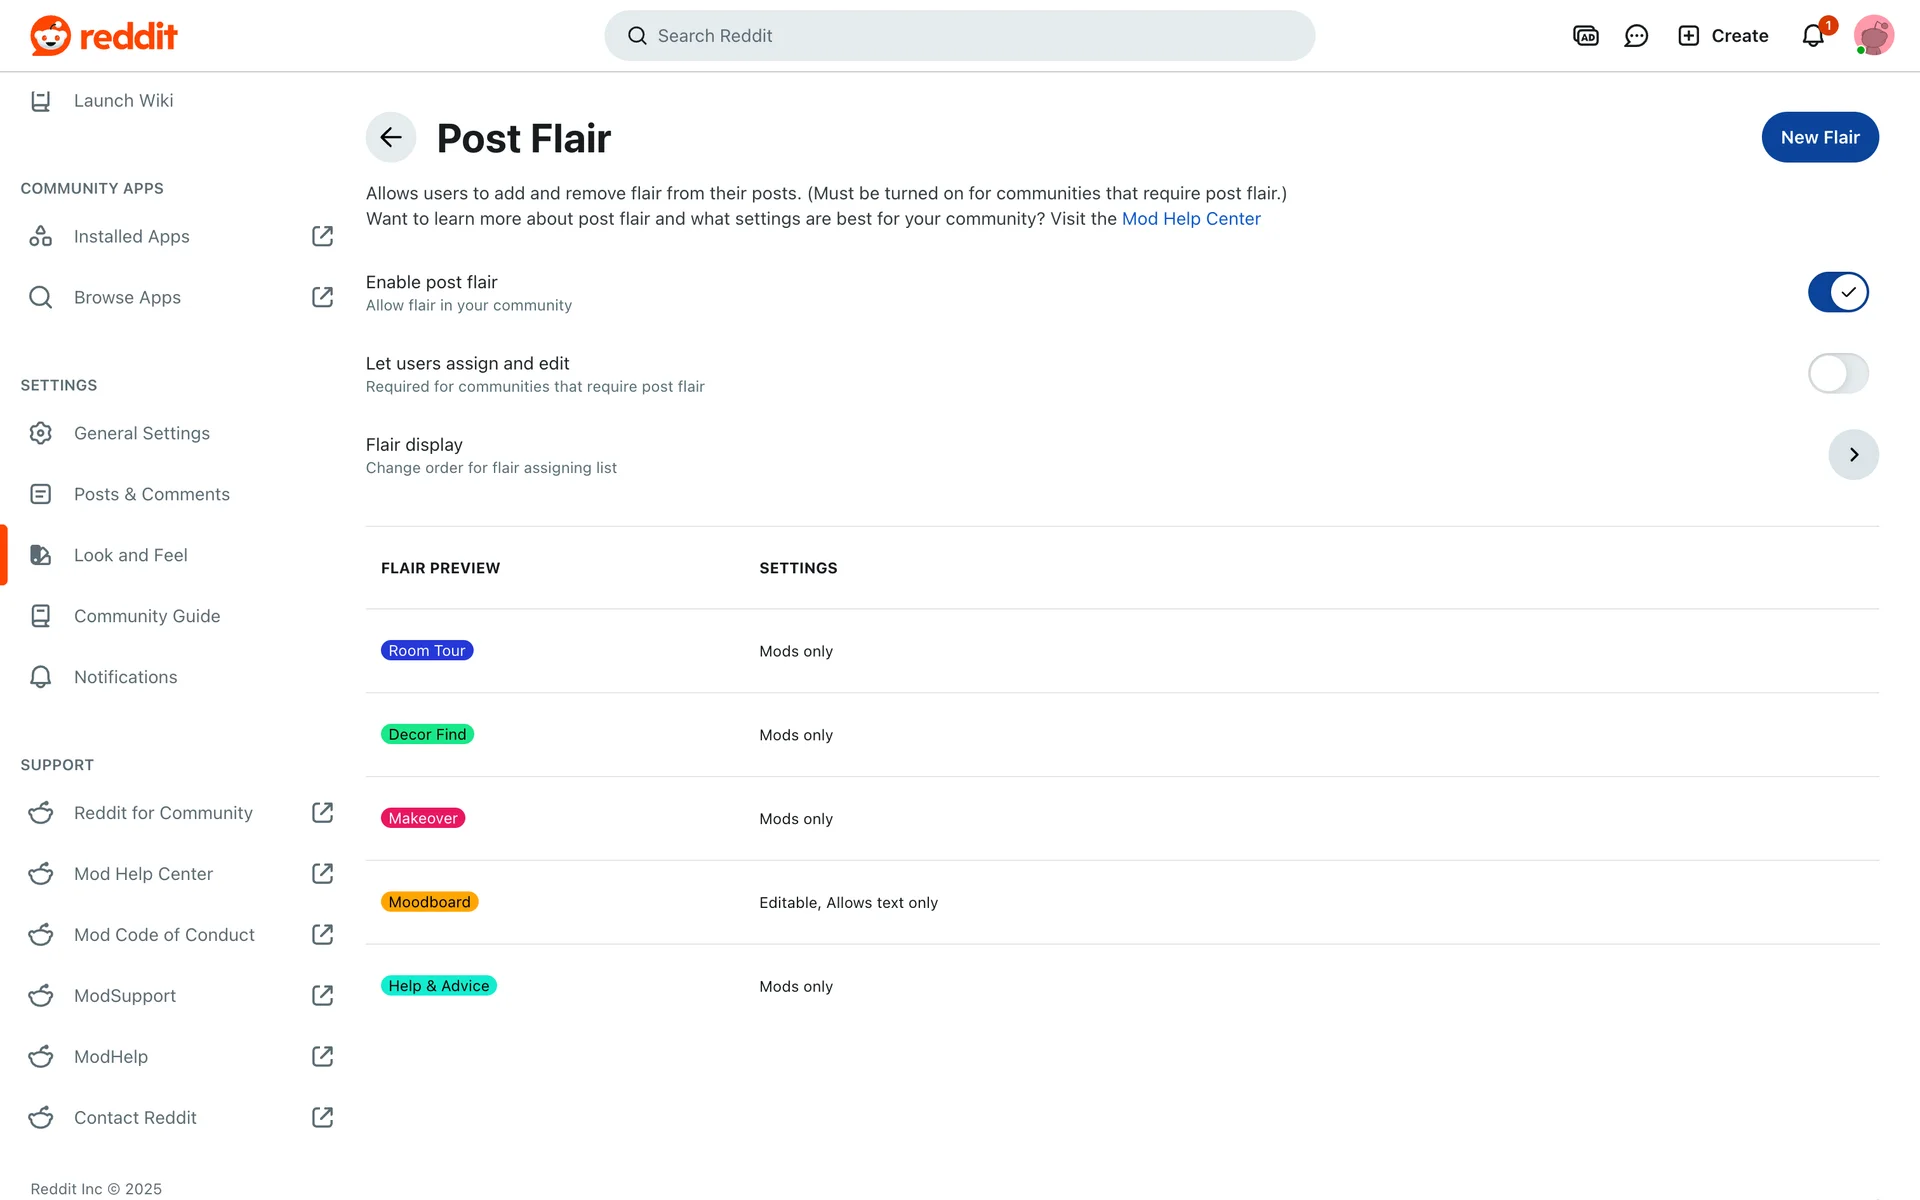Click the Create post button
Image resolution: width=1920 pixels, height=1200 pixels.
click(1723, 36)
